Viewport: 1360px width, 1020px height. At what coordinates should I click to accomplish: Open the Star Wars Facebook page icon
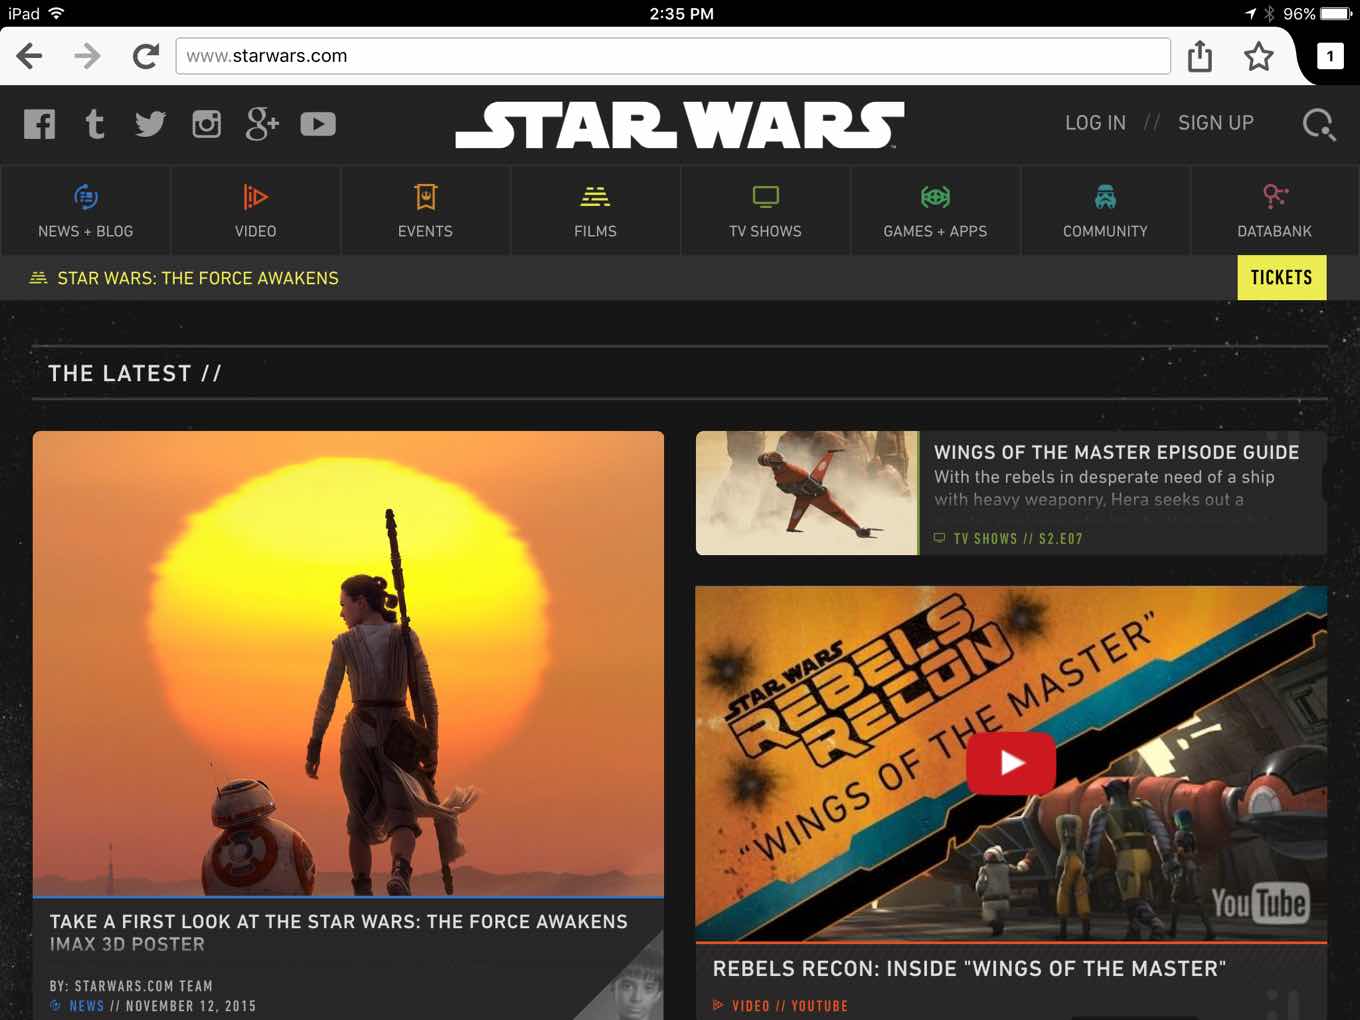(x=40, y=124)
